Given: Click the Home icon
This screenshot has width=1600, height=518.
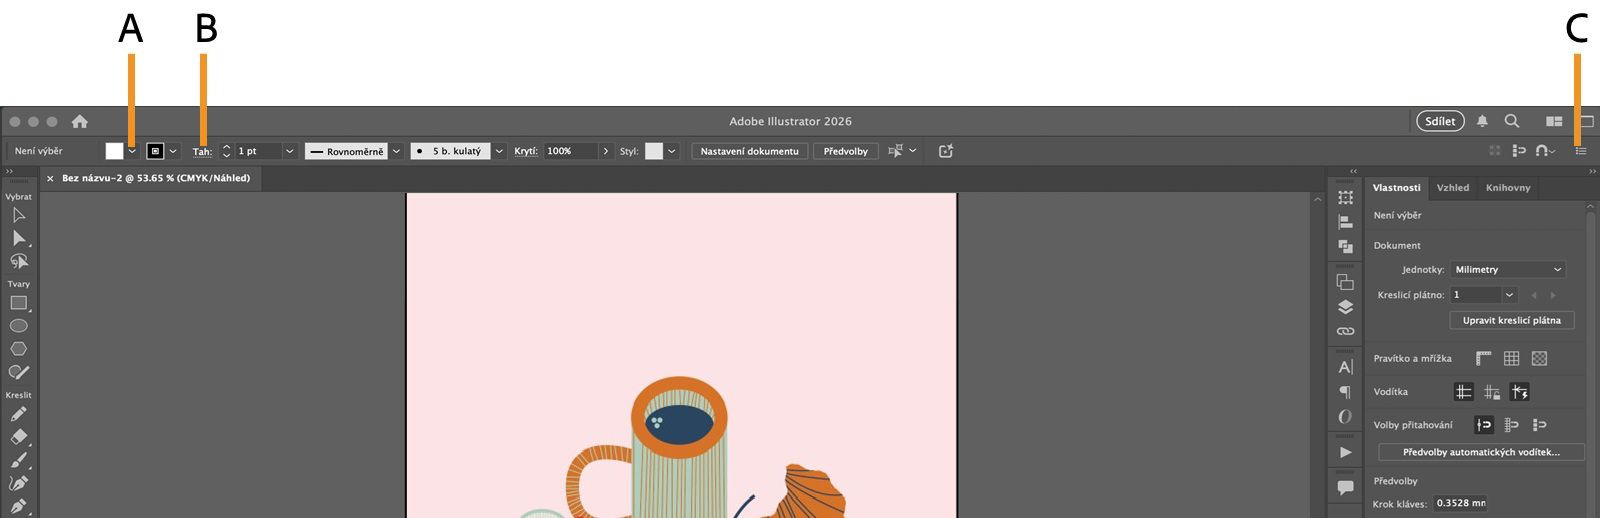Looking at the screenshot, I should (80, 121).
